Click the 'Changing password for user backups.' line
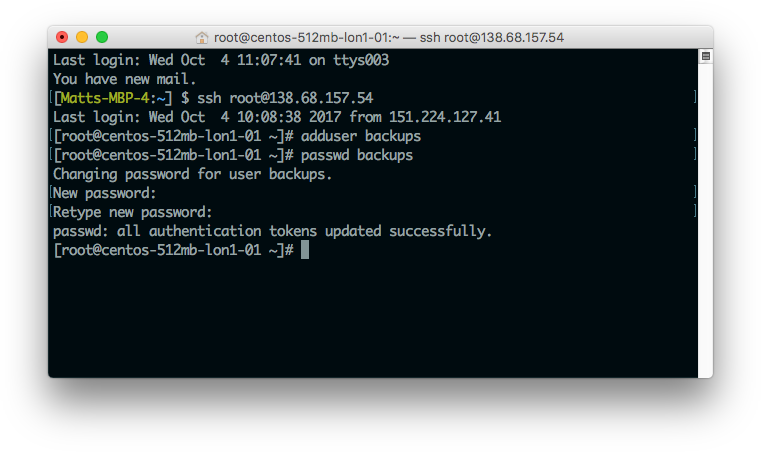The image size is (761, 452). pyautogui.click(x=192, y=174)
